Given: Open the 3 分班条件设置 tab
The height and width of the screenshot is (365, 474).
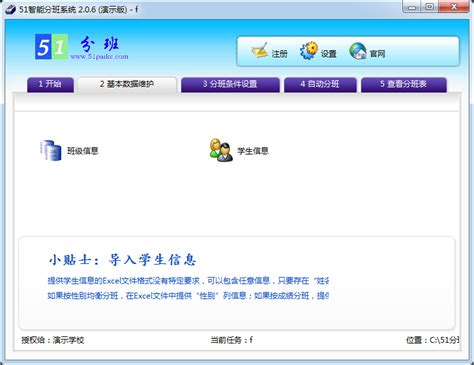Looking at the screenshot, I should (x=230, y=84).
